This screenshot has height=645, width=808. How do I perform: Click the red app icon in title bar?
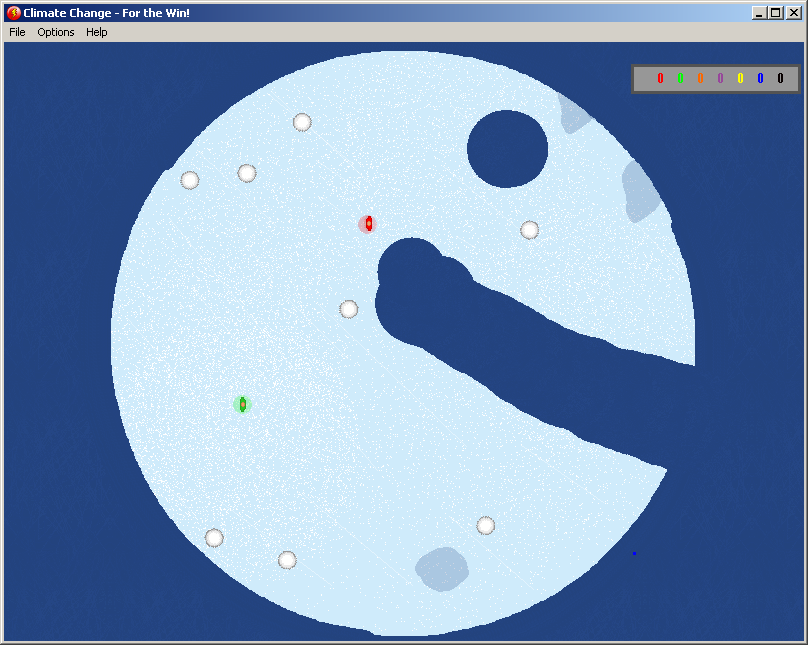coord(14,13)
